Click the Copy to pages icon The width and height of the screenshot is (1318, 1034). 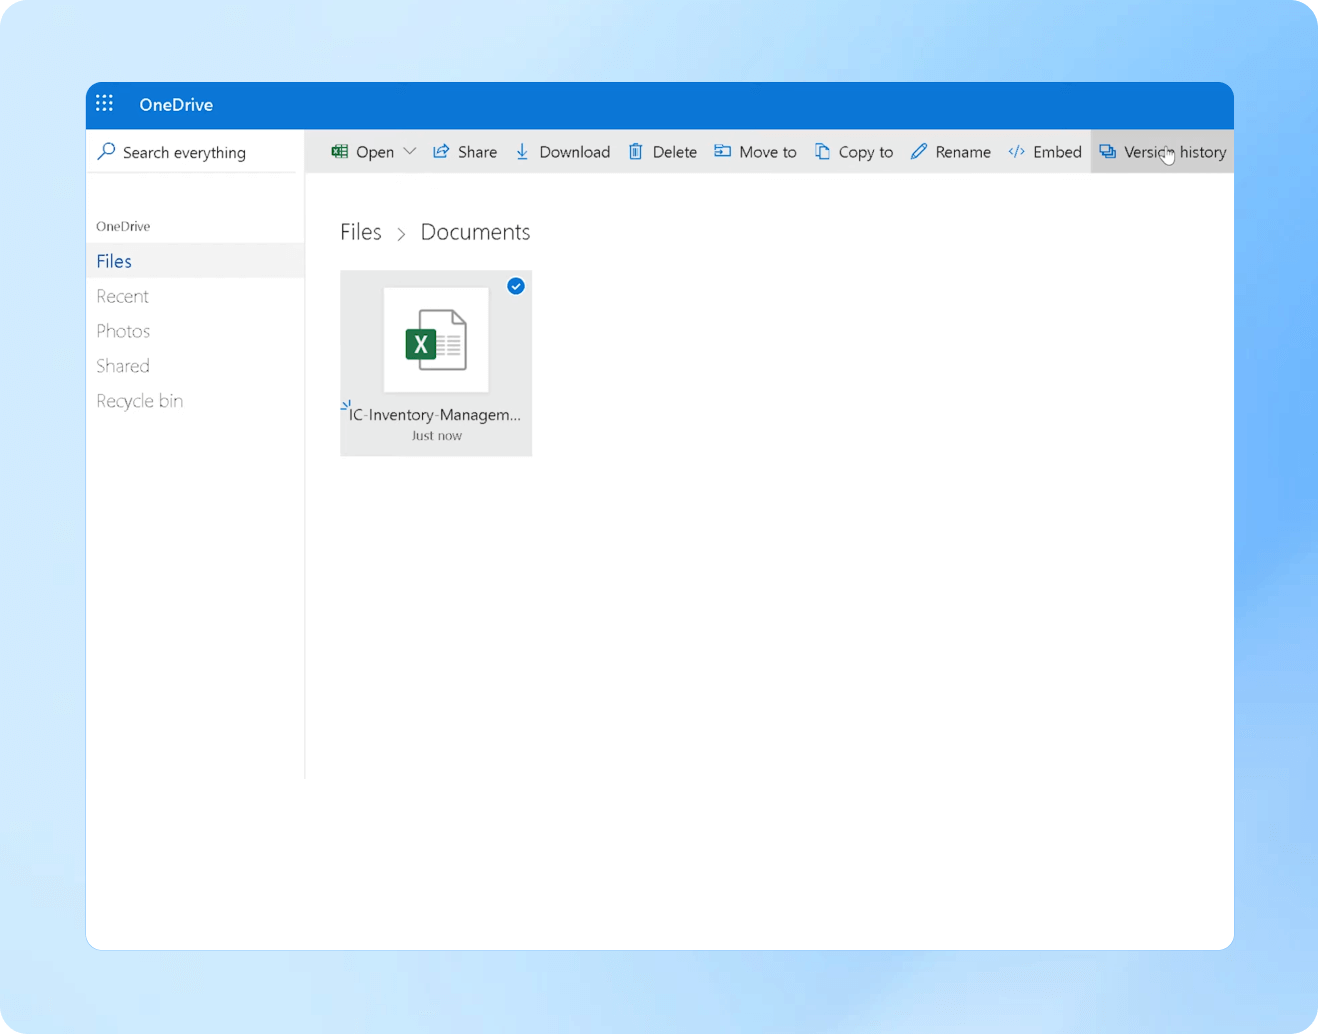(822, 151)
